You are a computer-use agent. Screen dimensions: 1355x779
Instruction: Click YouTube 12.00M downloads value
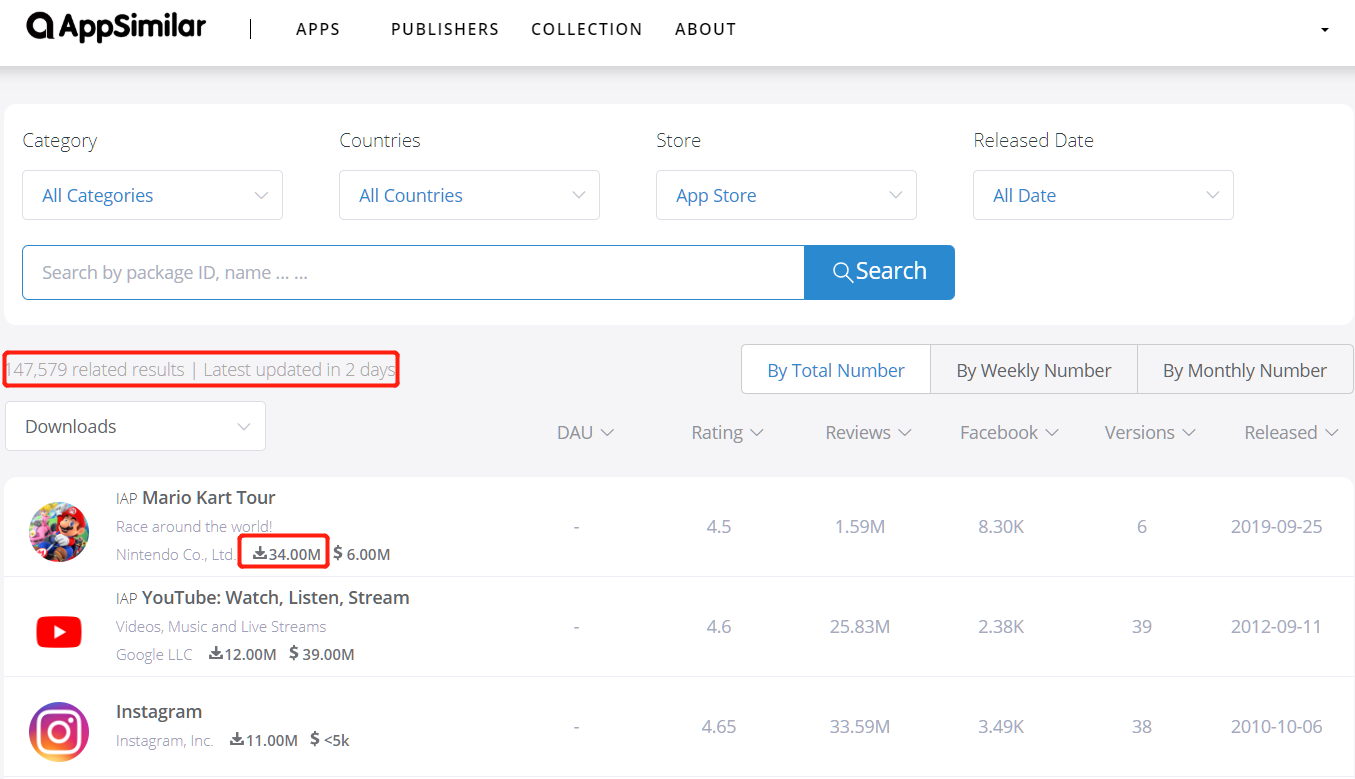[x=243, y=654]
